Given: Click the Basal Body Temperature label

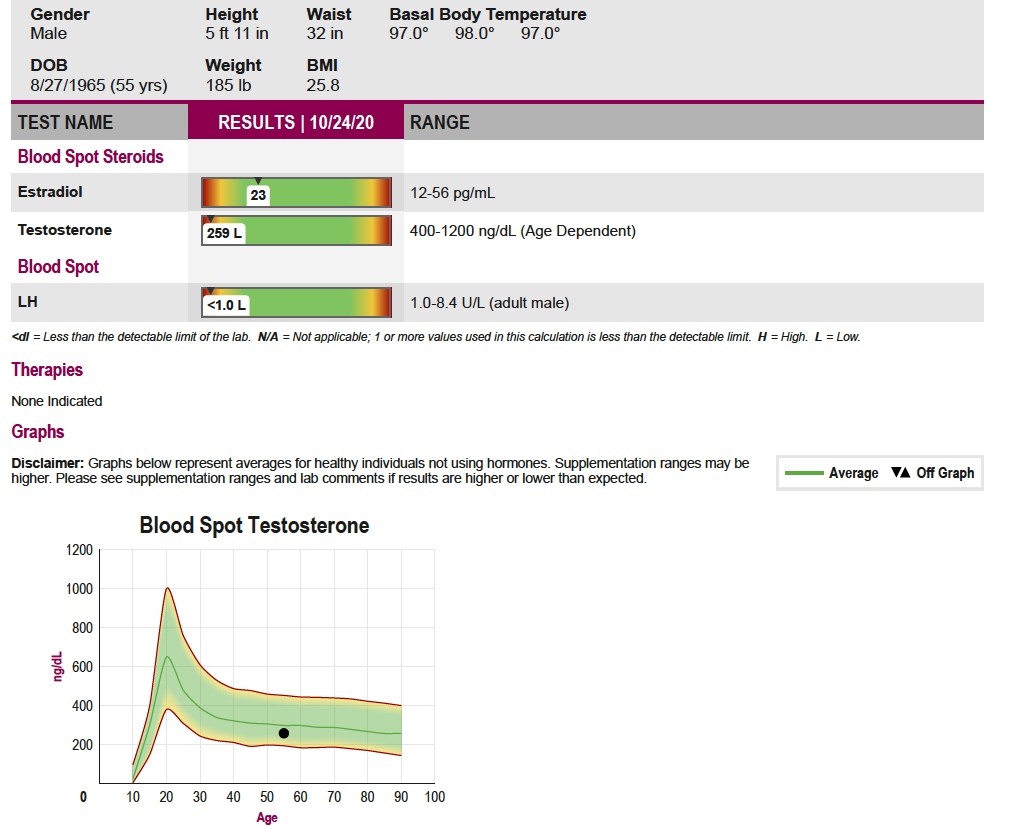Looking at the screenshot, I should coord(487,14).
